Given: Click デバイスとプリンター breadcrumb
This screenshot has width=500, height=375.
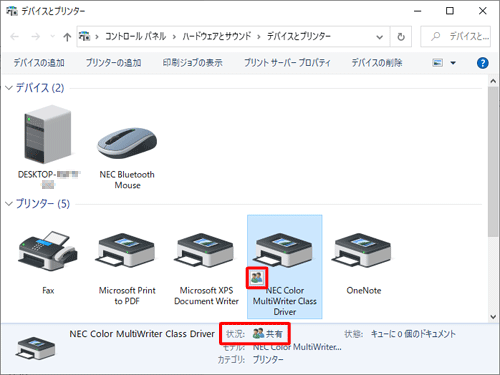Looking at the screenshot, I should [x=299, y=36].
